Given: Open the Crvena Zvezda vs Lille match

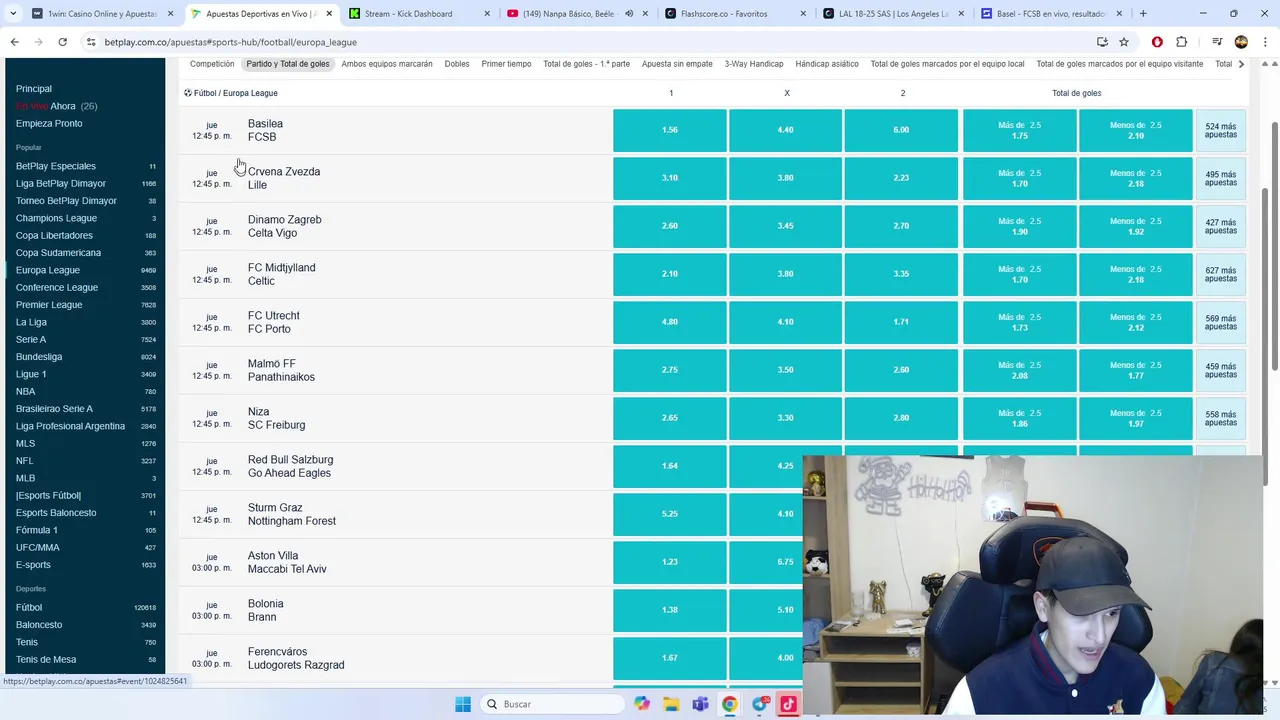Looking at the screenshot, I should 284,178.
